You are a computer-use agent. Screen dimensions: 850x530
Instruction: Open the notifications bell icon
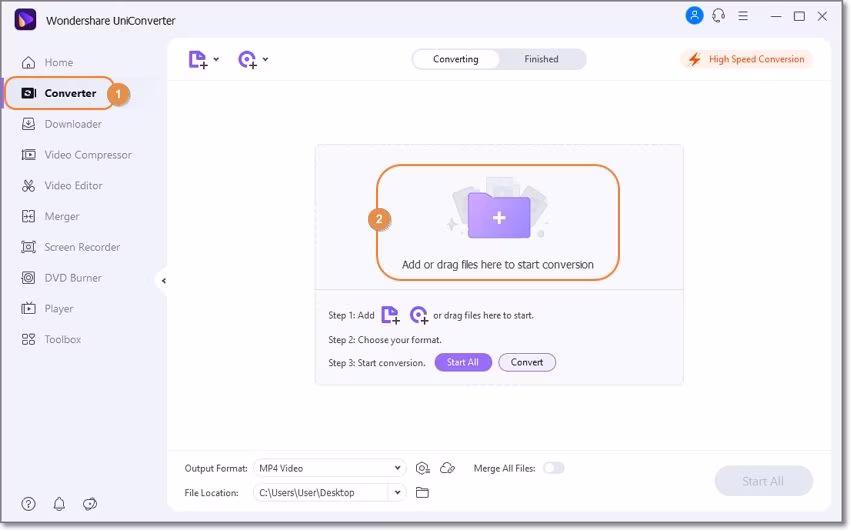point(59,504)
